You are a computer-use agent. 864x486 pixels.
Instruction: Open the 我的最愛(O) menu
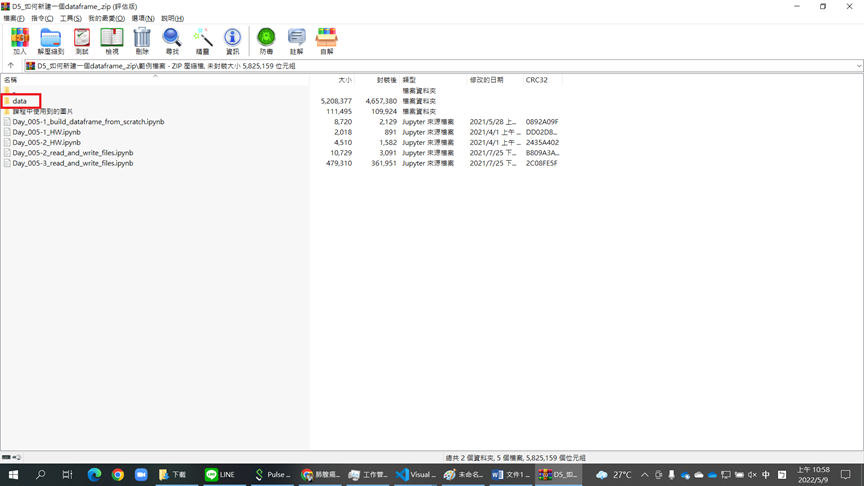[106, 18]
